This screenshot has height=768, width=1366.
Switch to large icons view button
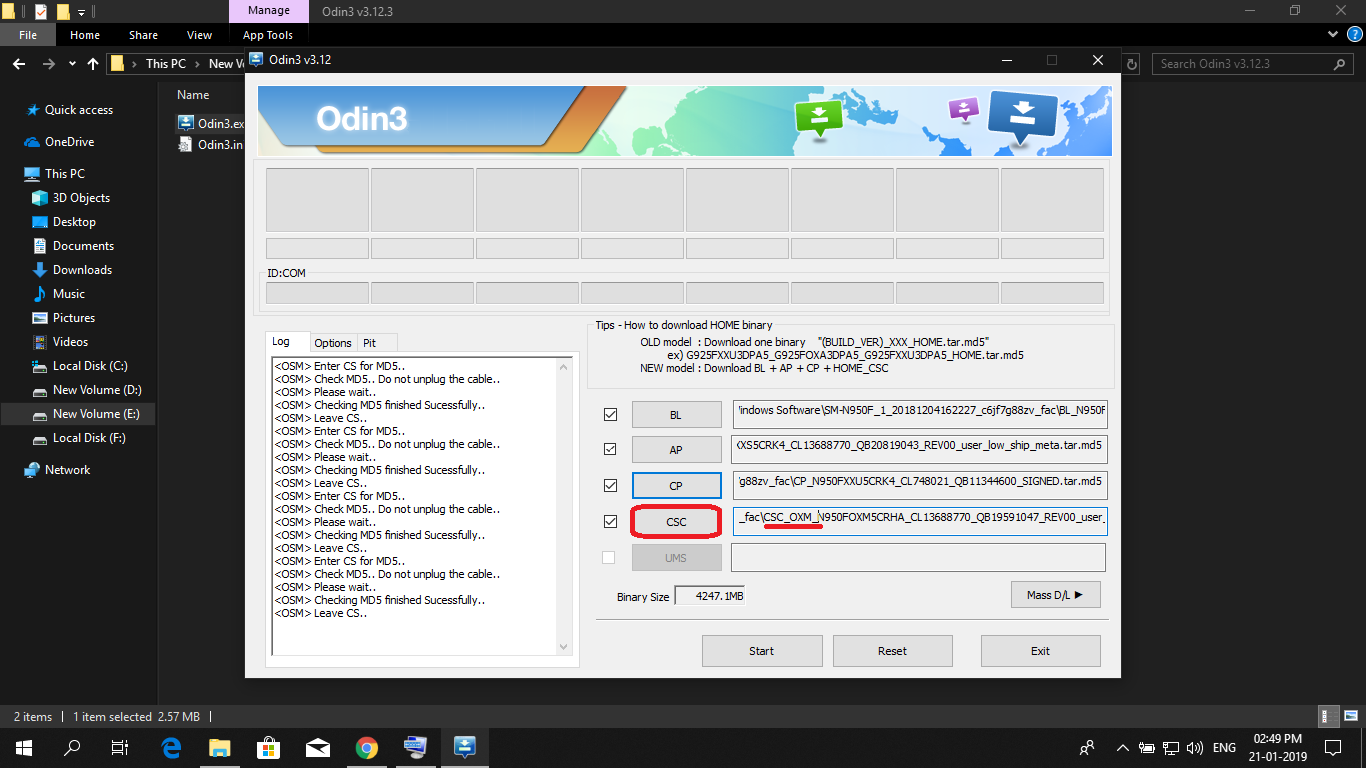point(1349,716)
